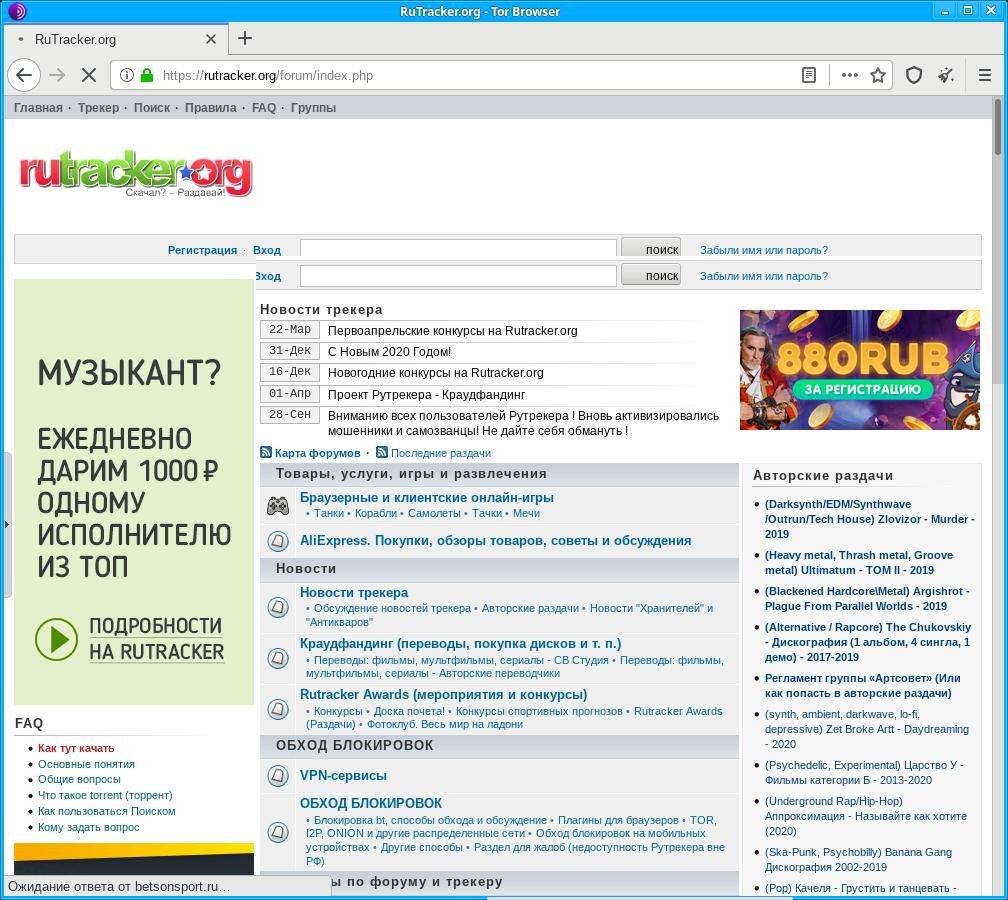Click the forum icon beside VPN-сервисы
Image resolution: width=1008 pixels, height=900 pixels.
point(278,775)
